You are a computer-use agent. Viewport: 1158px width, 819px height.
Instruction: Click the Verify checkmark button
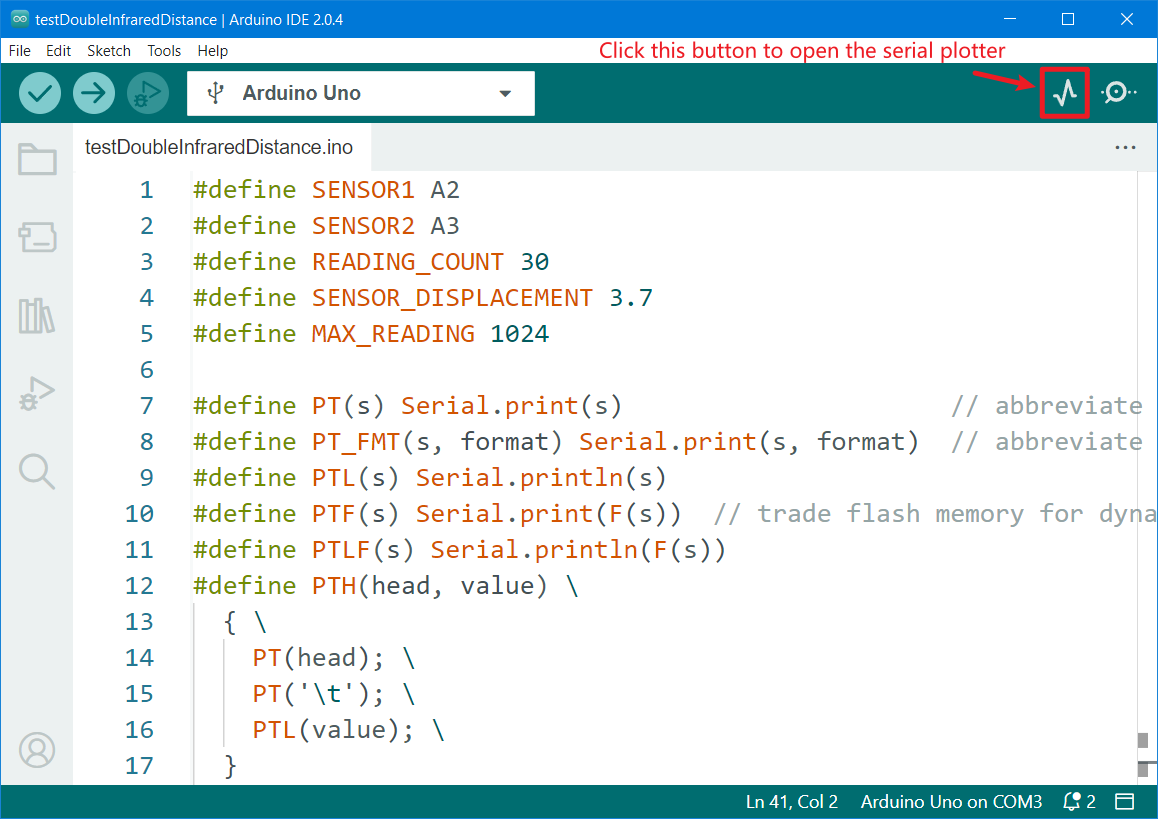(x=40, y=93)
